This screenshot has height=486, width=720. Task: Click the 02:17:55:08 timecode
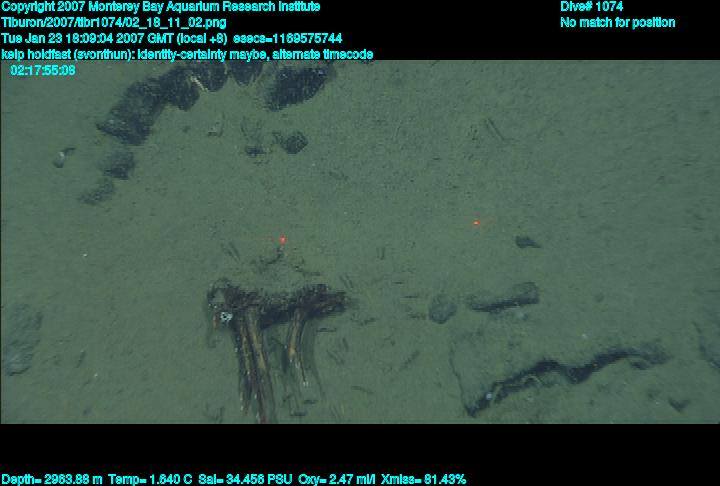point(43,70)
